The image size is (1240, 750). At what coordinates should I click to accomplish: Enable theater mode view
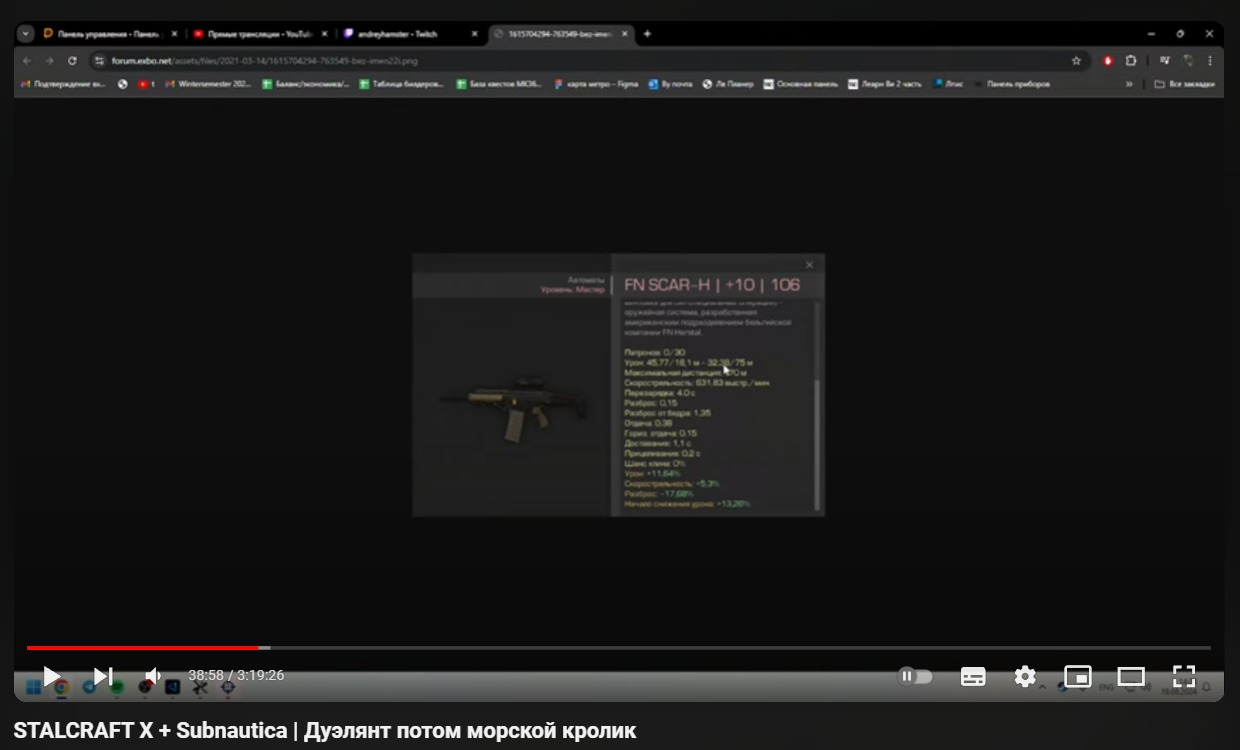tap(1131, 677)
